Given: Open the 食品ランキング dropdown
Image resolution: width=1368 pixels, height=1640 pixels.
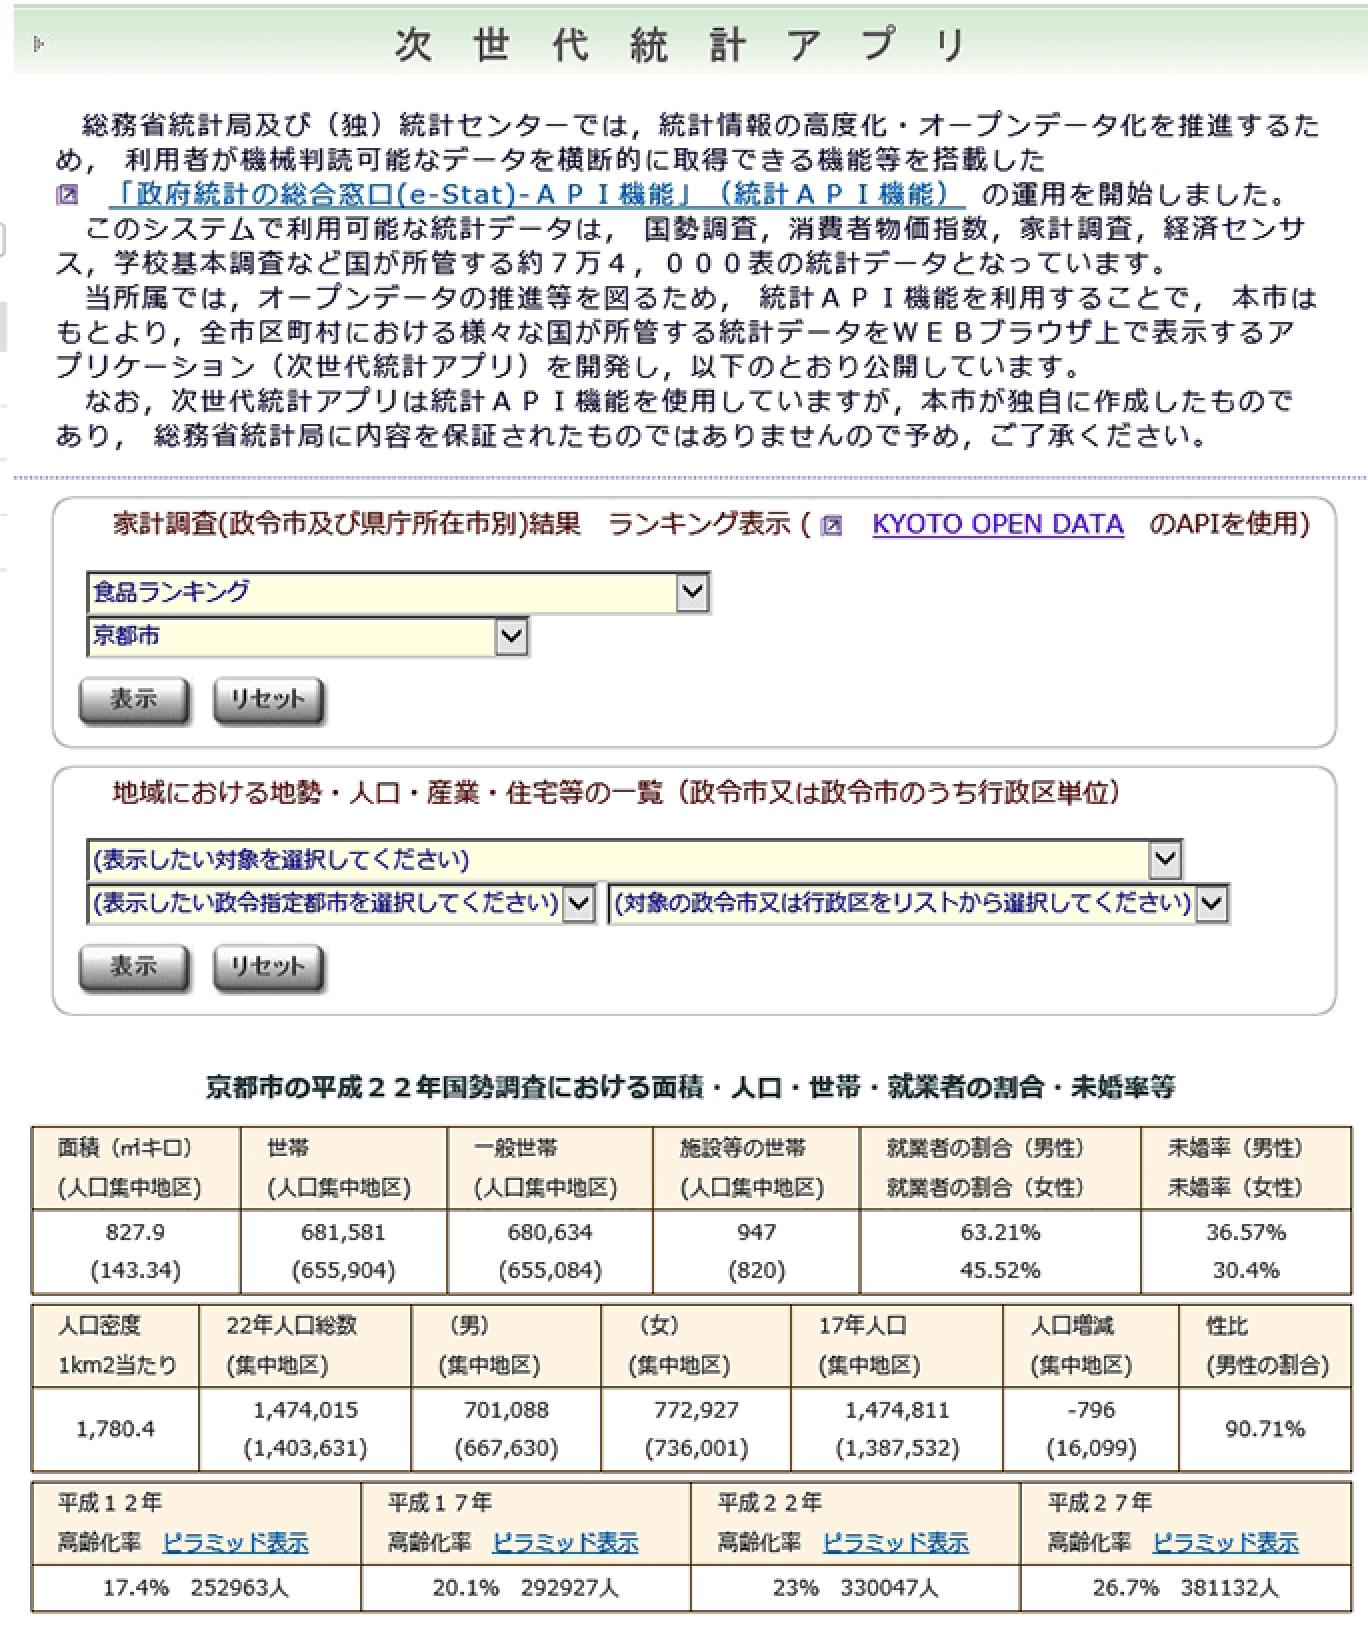Looking at the screenshot, I should pyautogui.click(x=398, y=592).
